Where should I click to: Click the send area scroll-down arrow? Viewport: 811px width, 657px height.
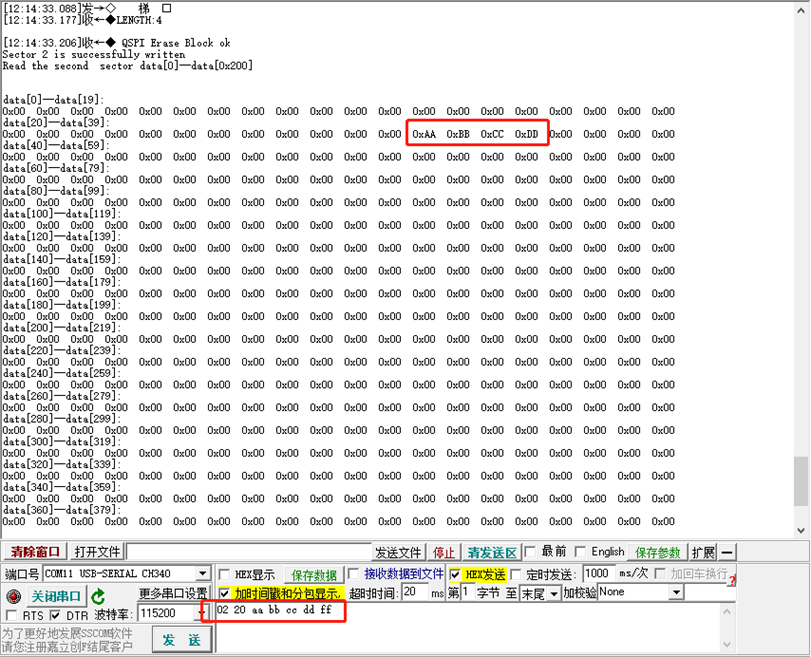click(x=727, y=645)
